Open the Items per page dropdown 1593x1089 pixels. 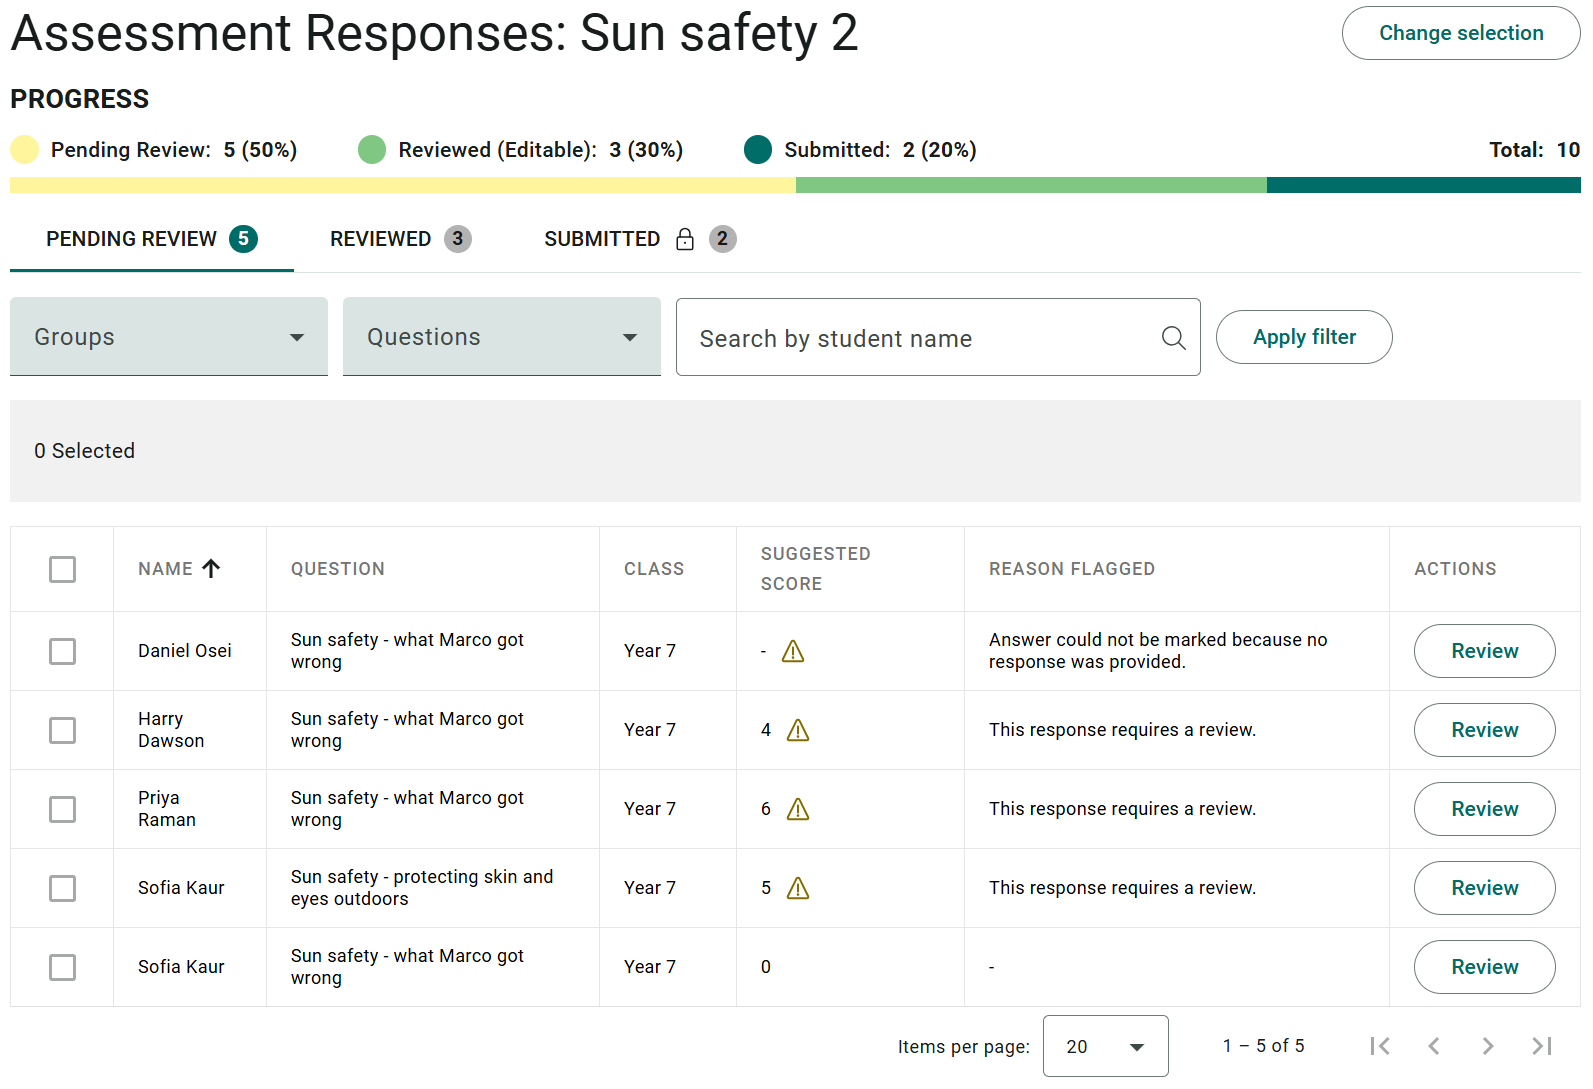[1105, 1046]
